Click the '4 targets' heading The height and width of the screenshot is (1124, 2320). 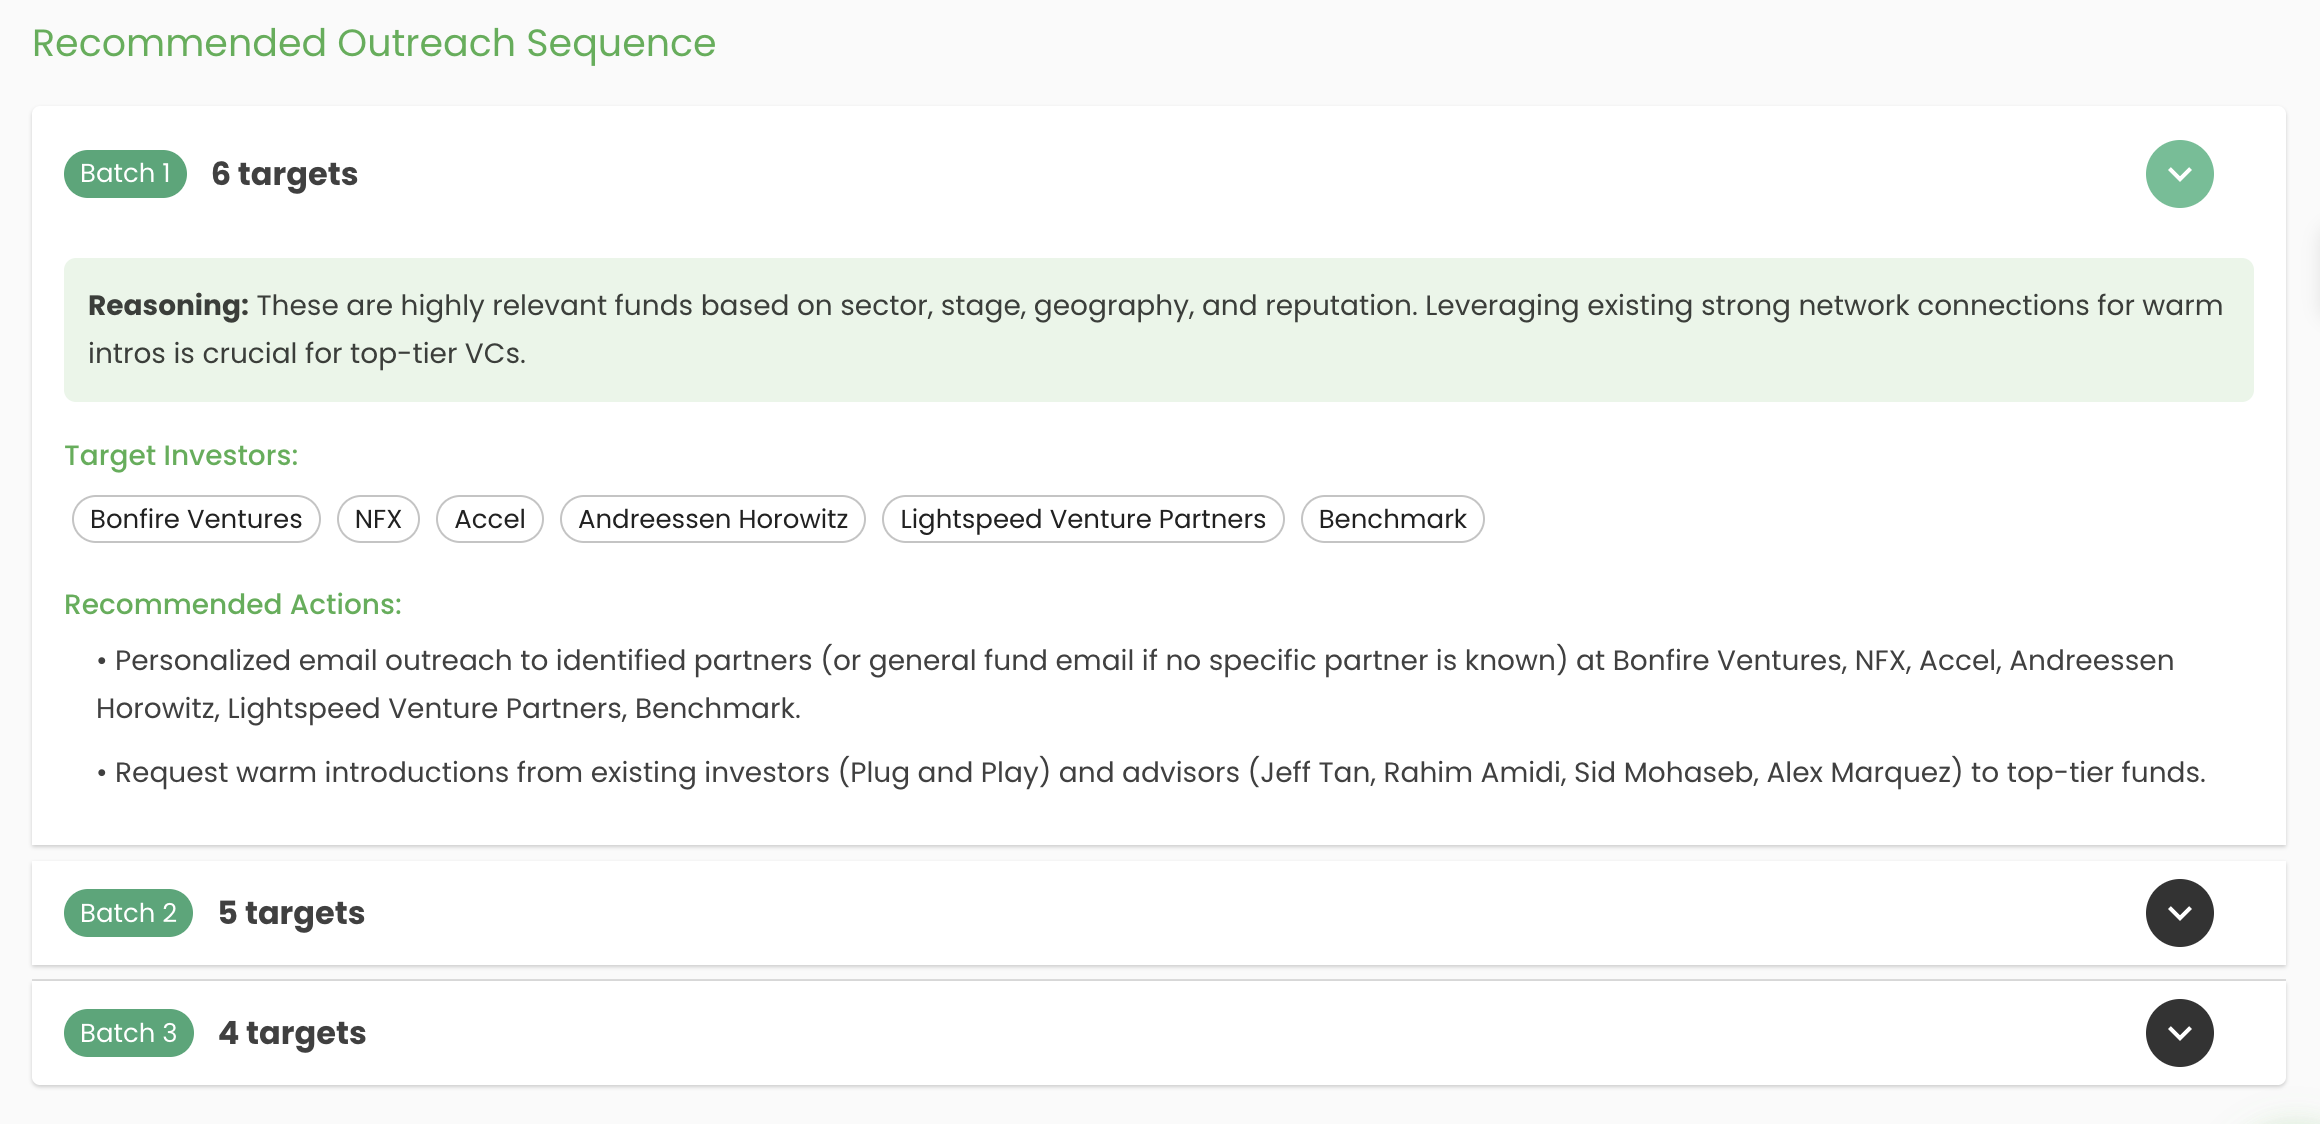tap(292, 1033)
